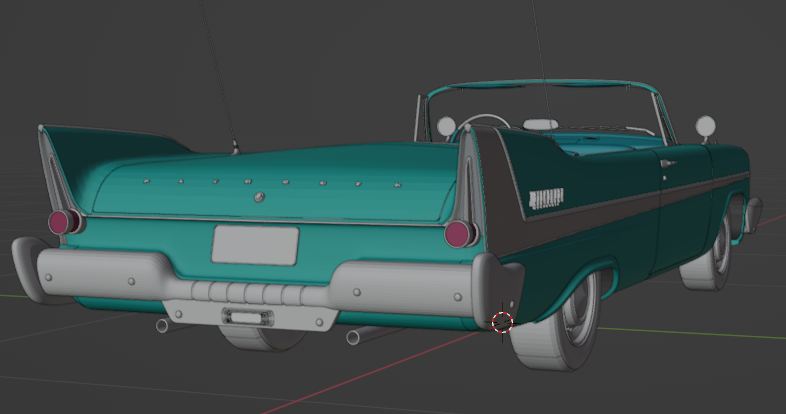Click the 3D cursor near the bumper corner

click(502, 322)
